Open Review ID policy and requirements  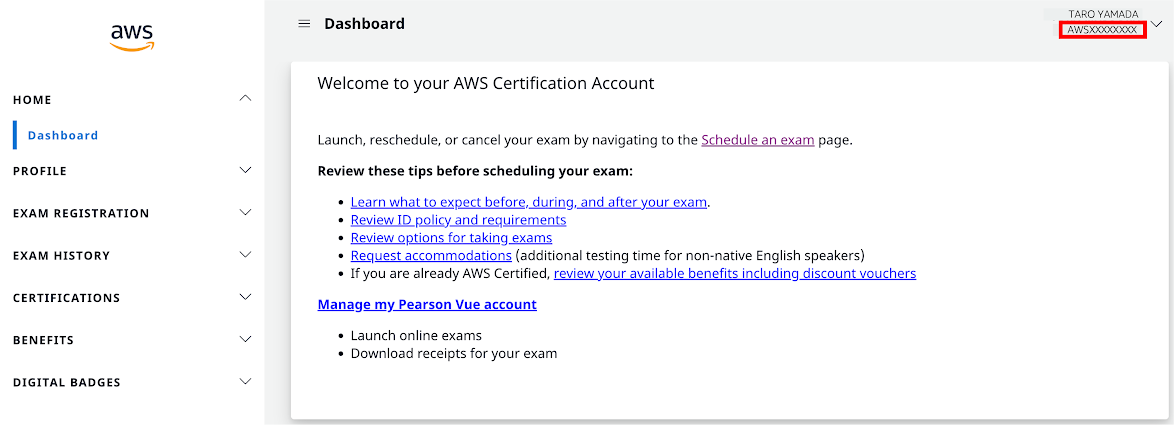[x=458, y=220]
